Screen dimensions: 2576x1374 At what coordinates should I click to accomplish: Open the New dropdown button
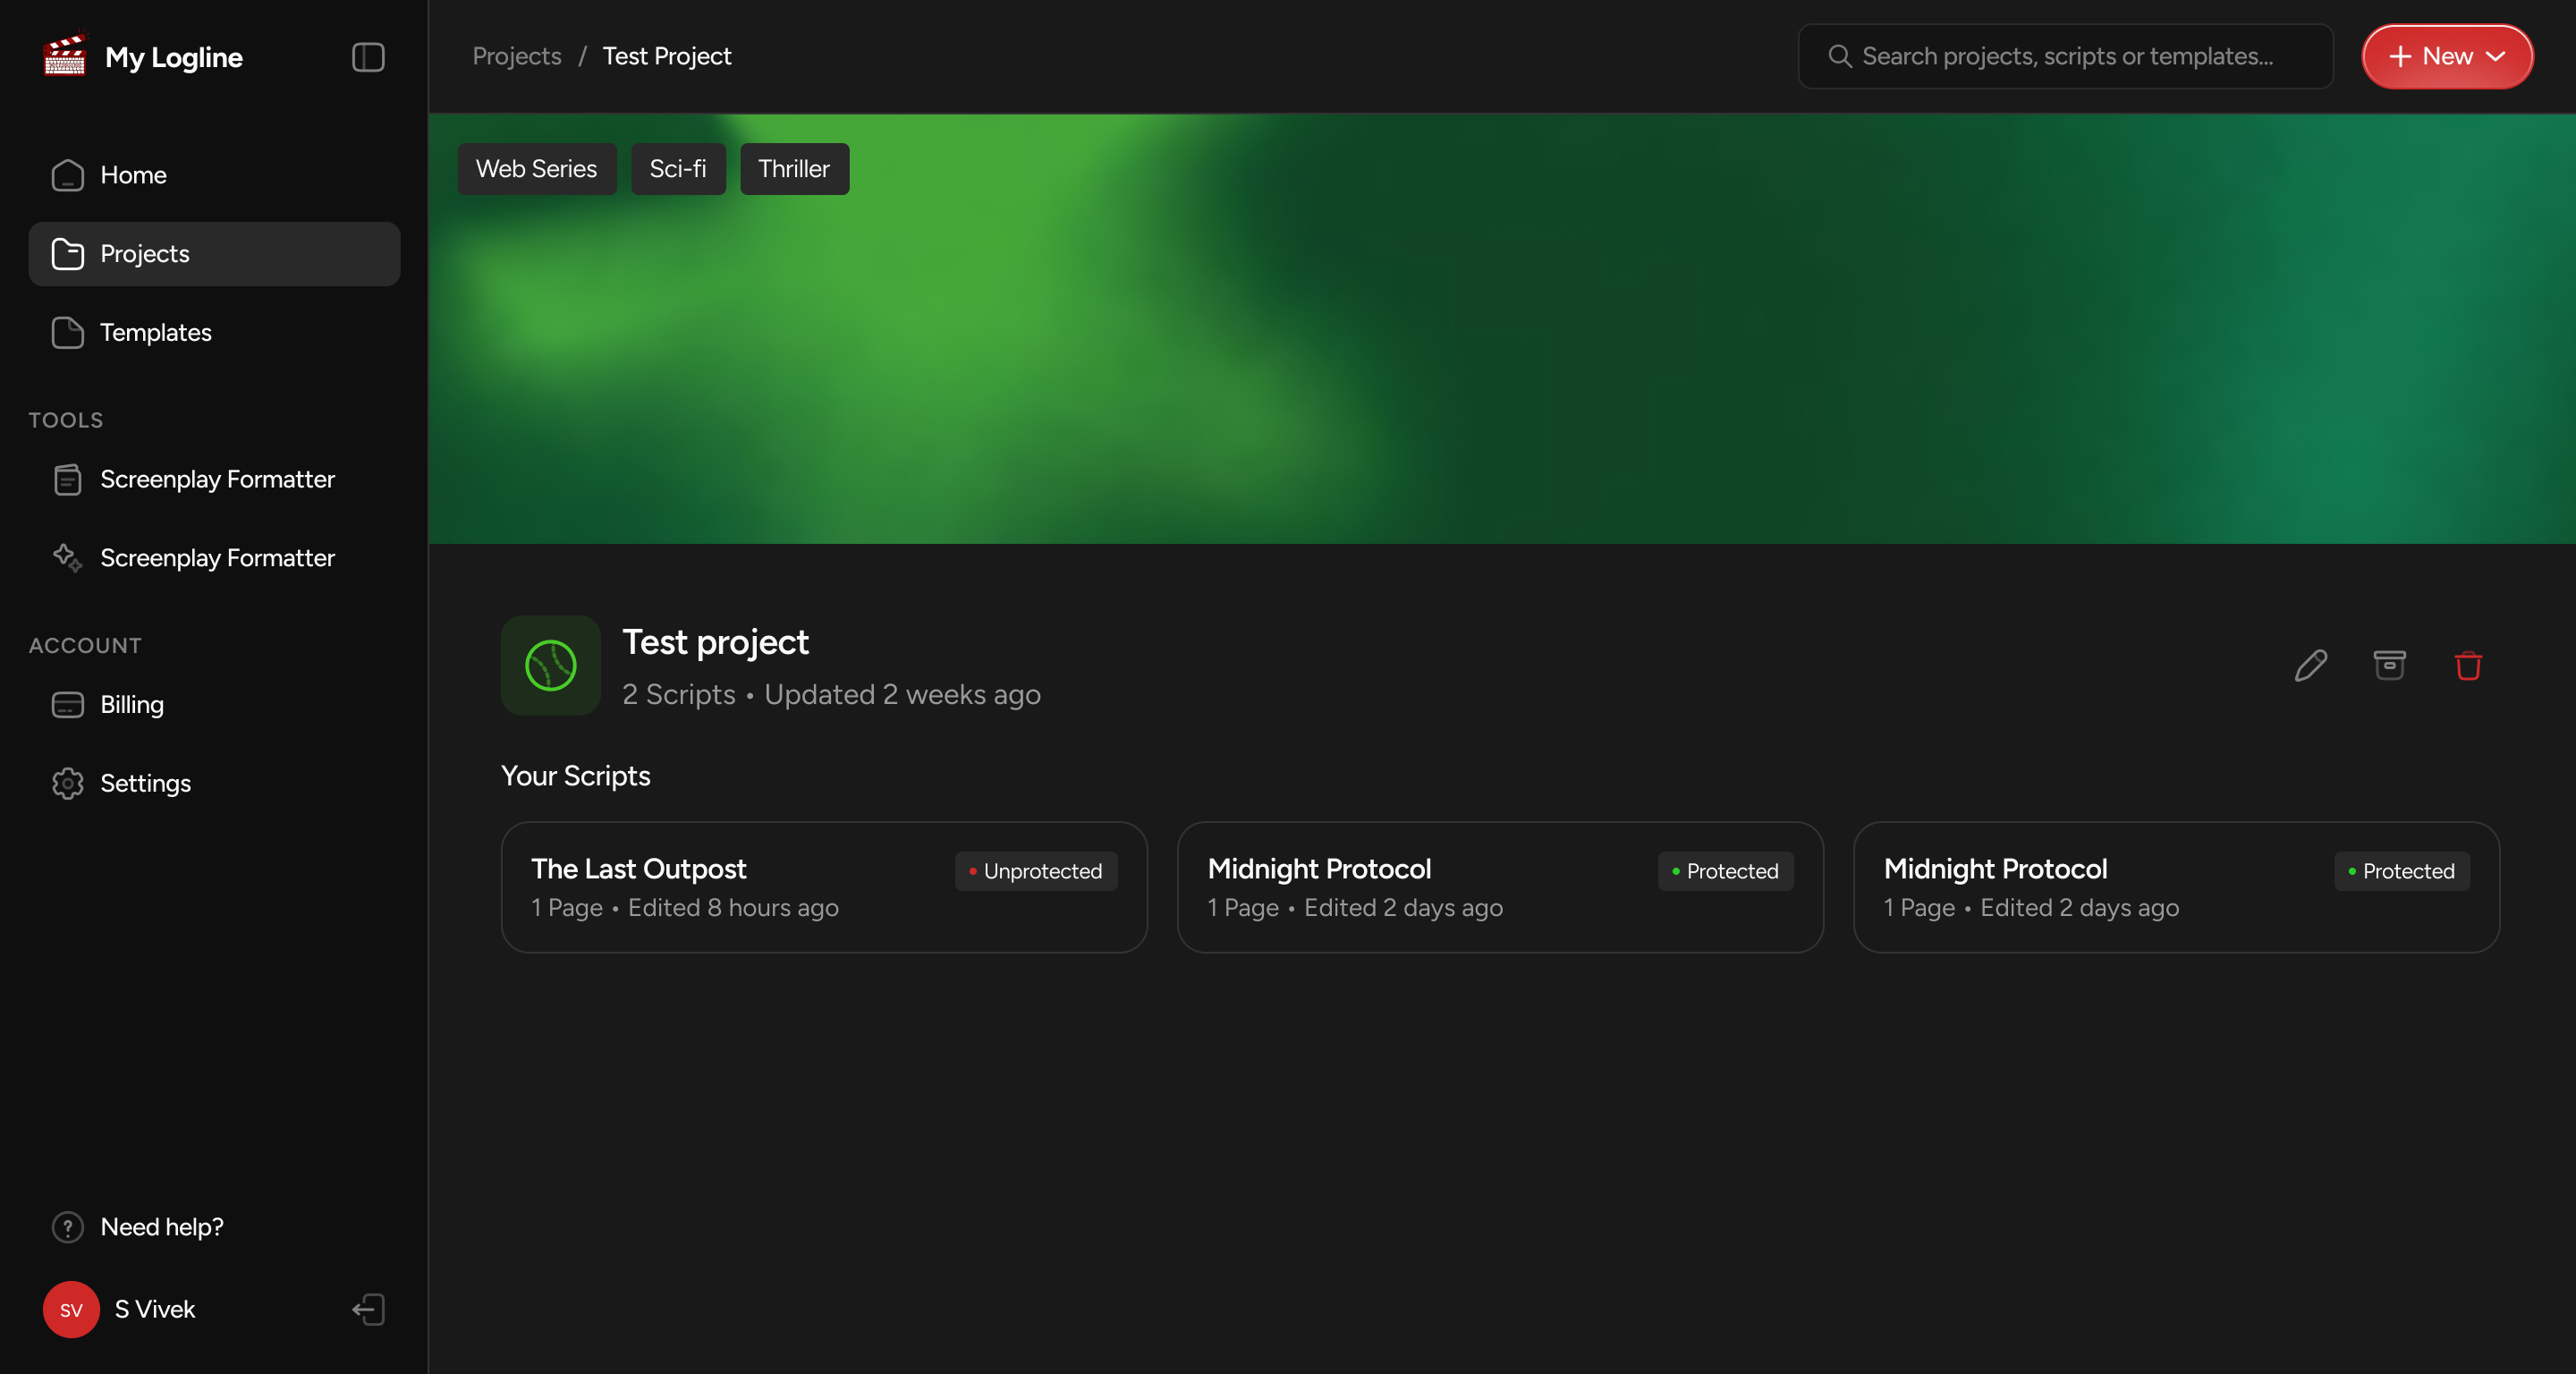click(2446, 56)
